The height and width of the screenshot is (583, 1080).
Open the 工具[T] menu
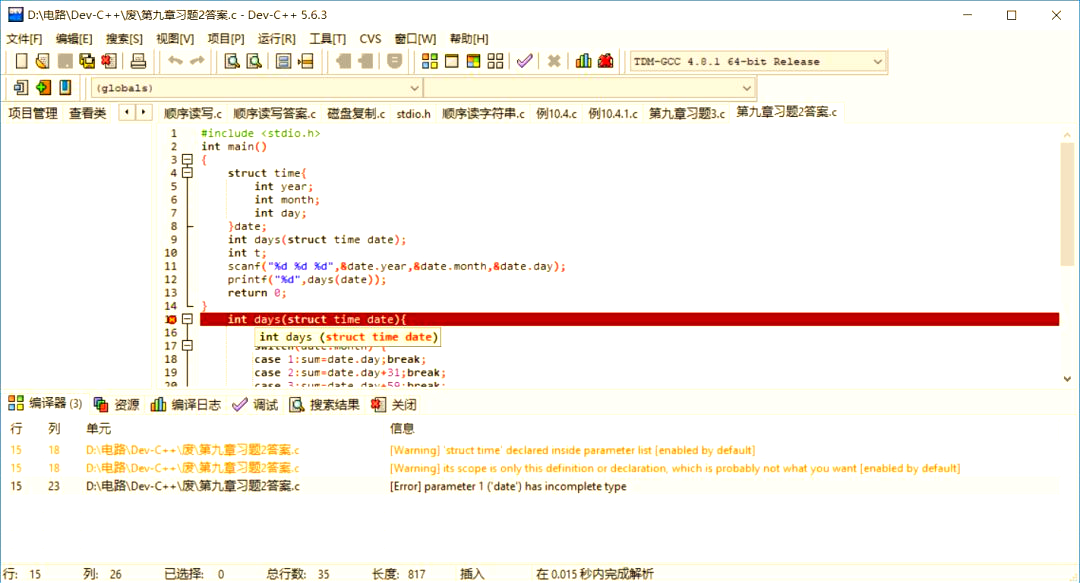pos(327,39)
